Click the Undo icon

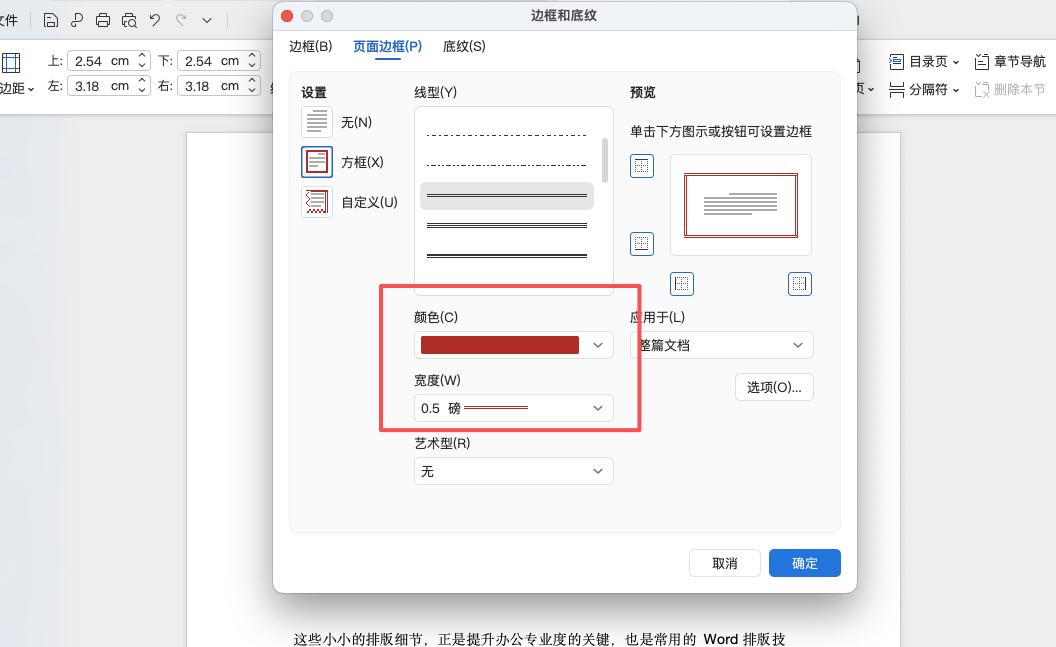point(157,19)
